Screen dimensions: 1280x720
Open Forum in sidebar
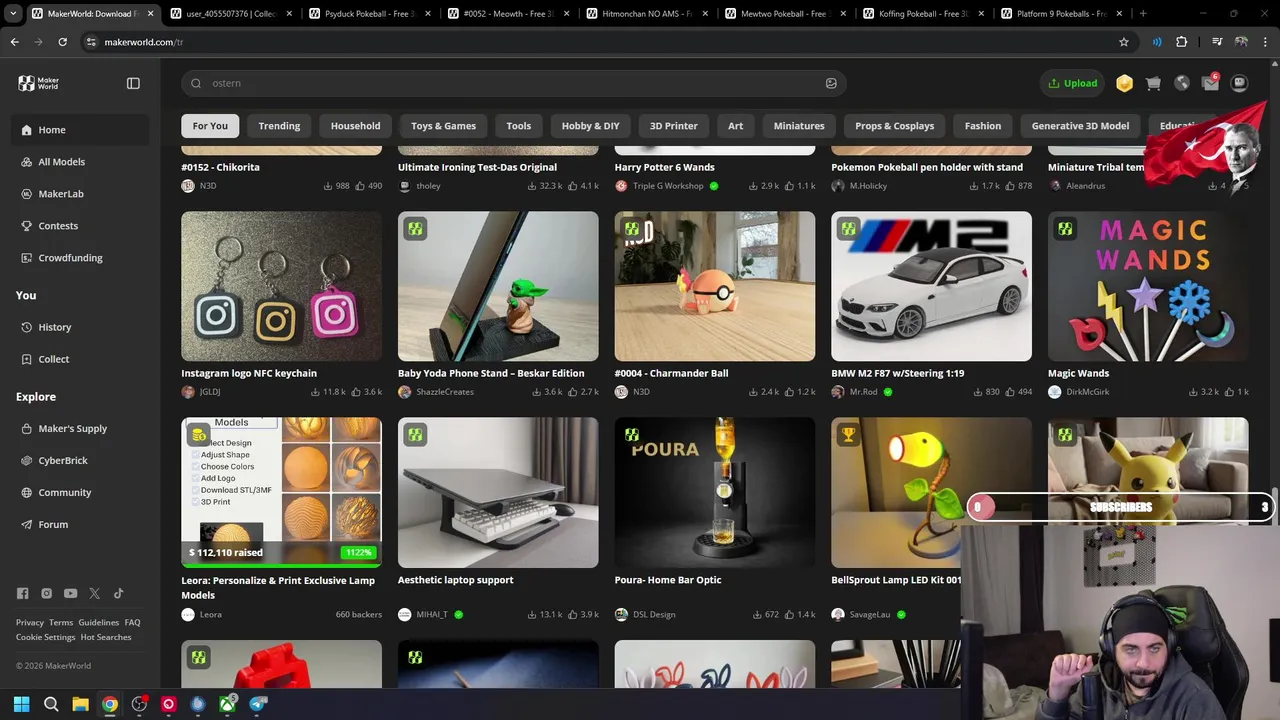pos(80,524)
